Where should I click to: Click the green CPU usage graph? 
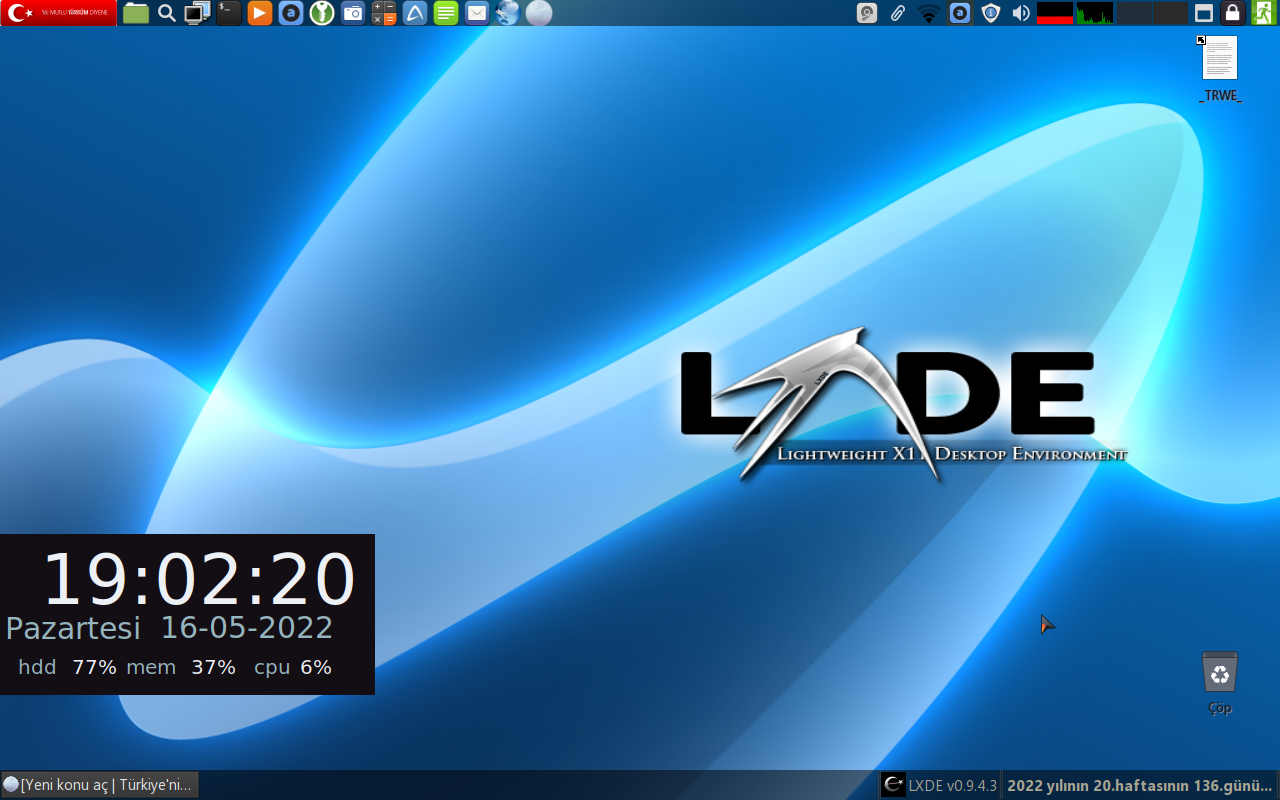[x=1095, y=13]
